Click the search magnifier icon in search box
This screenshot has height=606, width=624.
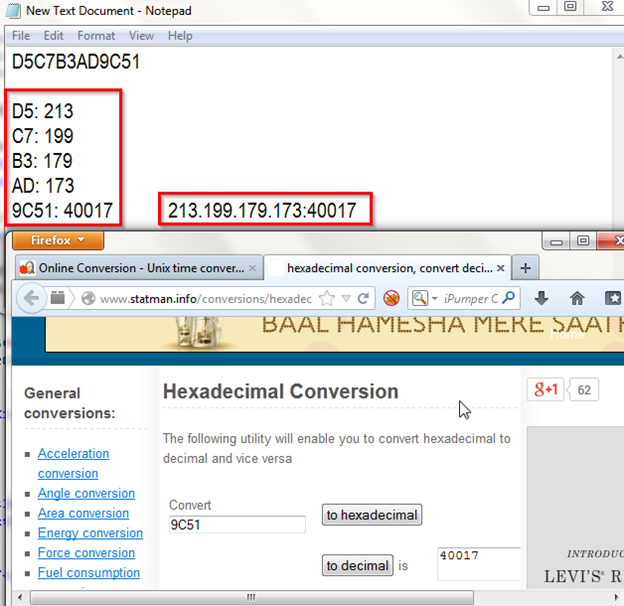pos(510,298)
